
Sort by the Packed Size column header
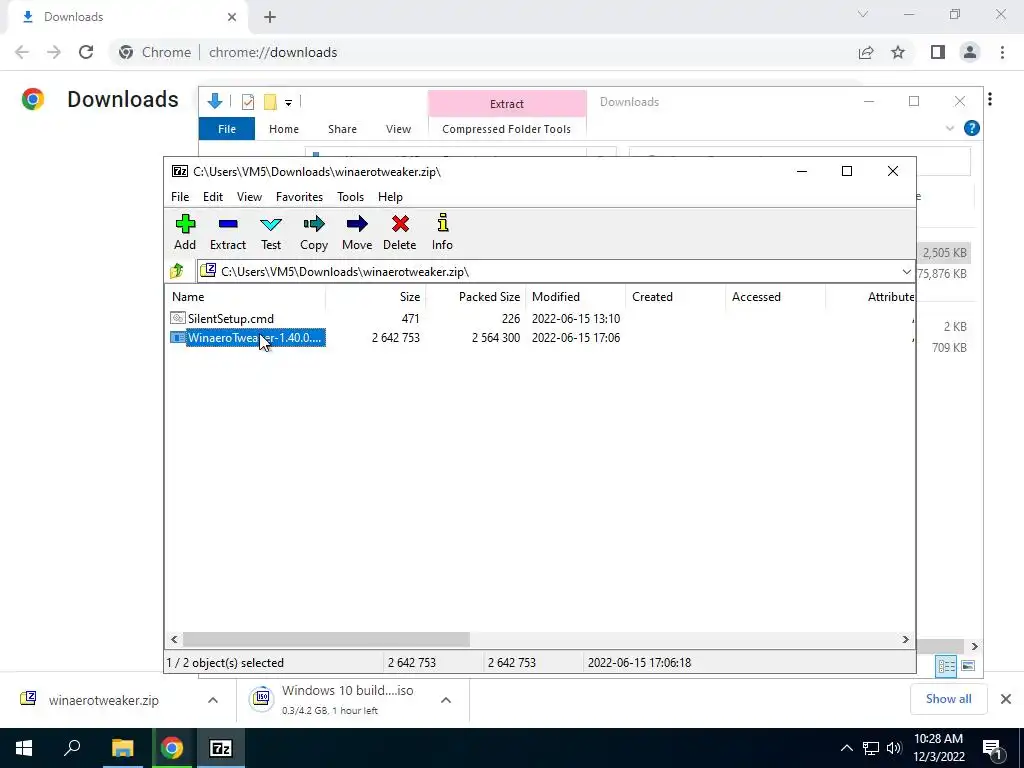coord(475,296)
